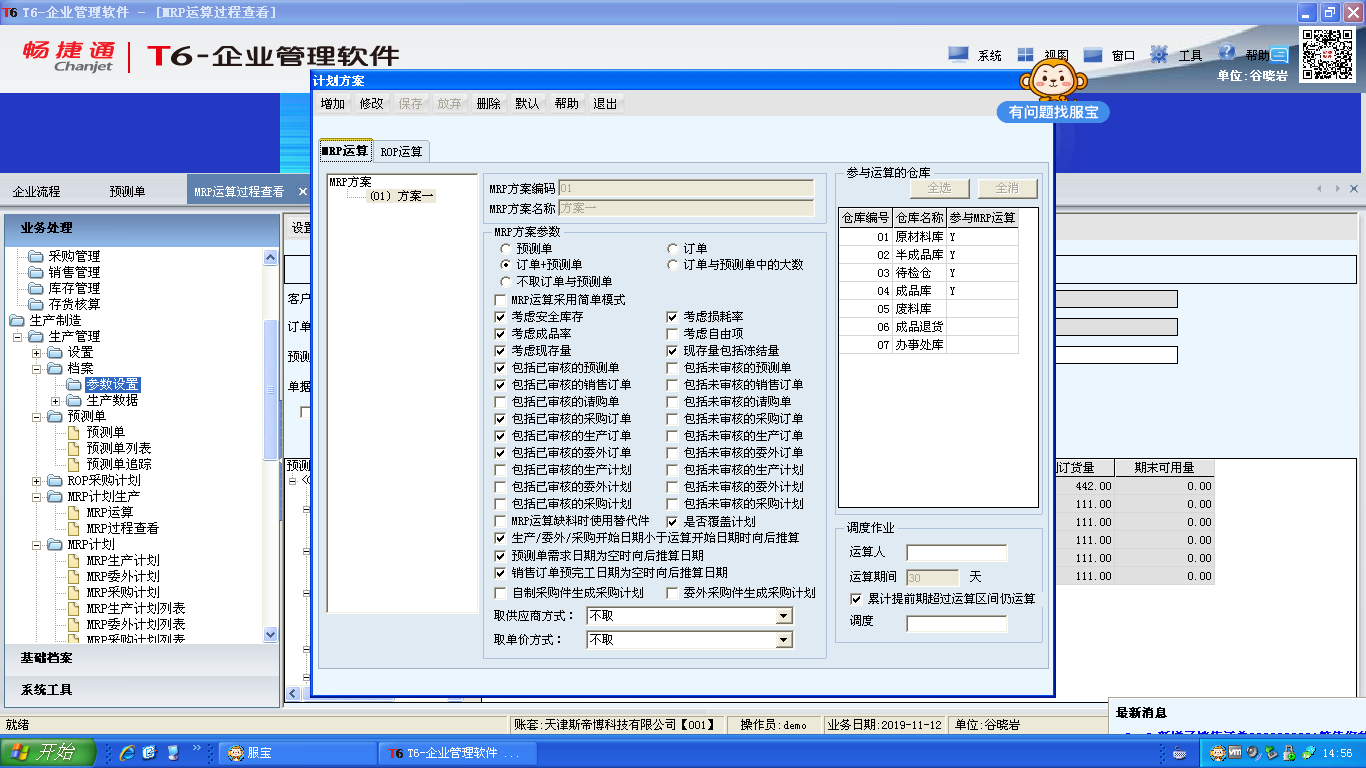Expand the 生产数据 tree node
The height and width of the screenshot is (768, 1366).
click(55, 401)
